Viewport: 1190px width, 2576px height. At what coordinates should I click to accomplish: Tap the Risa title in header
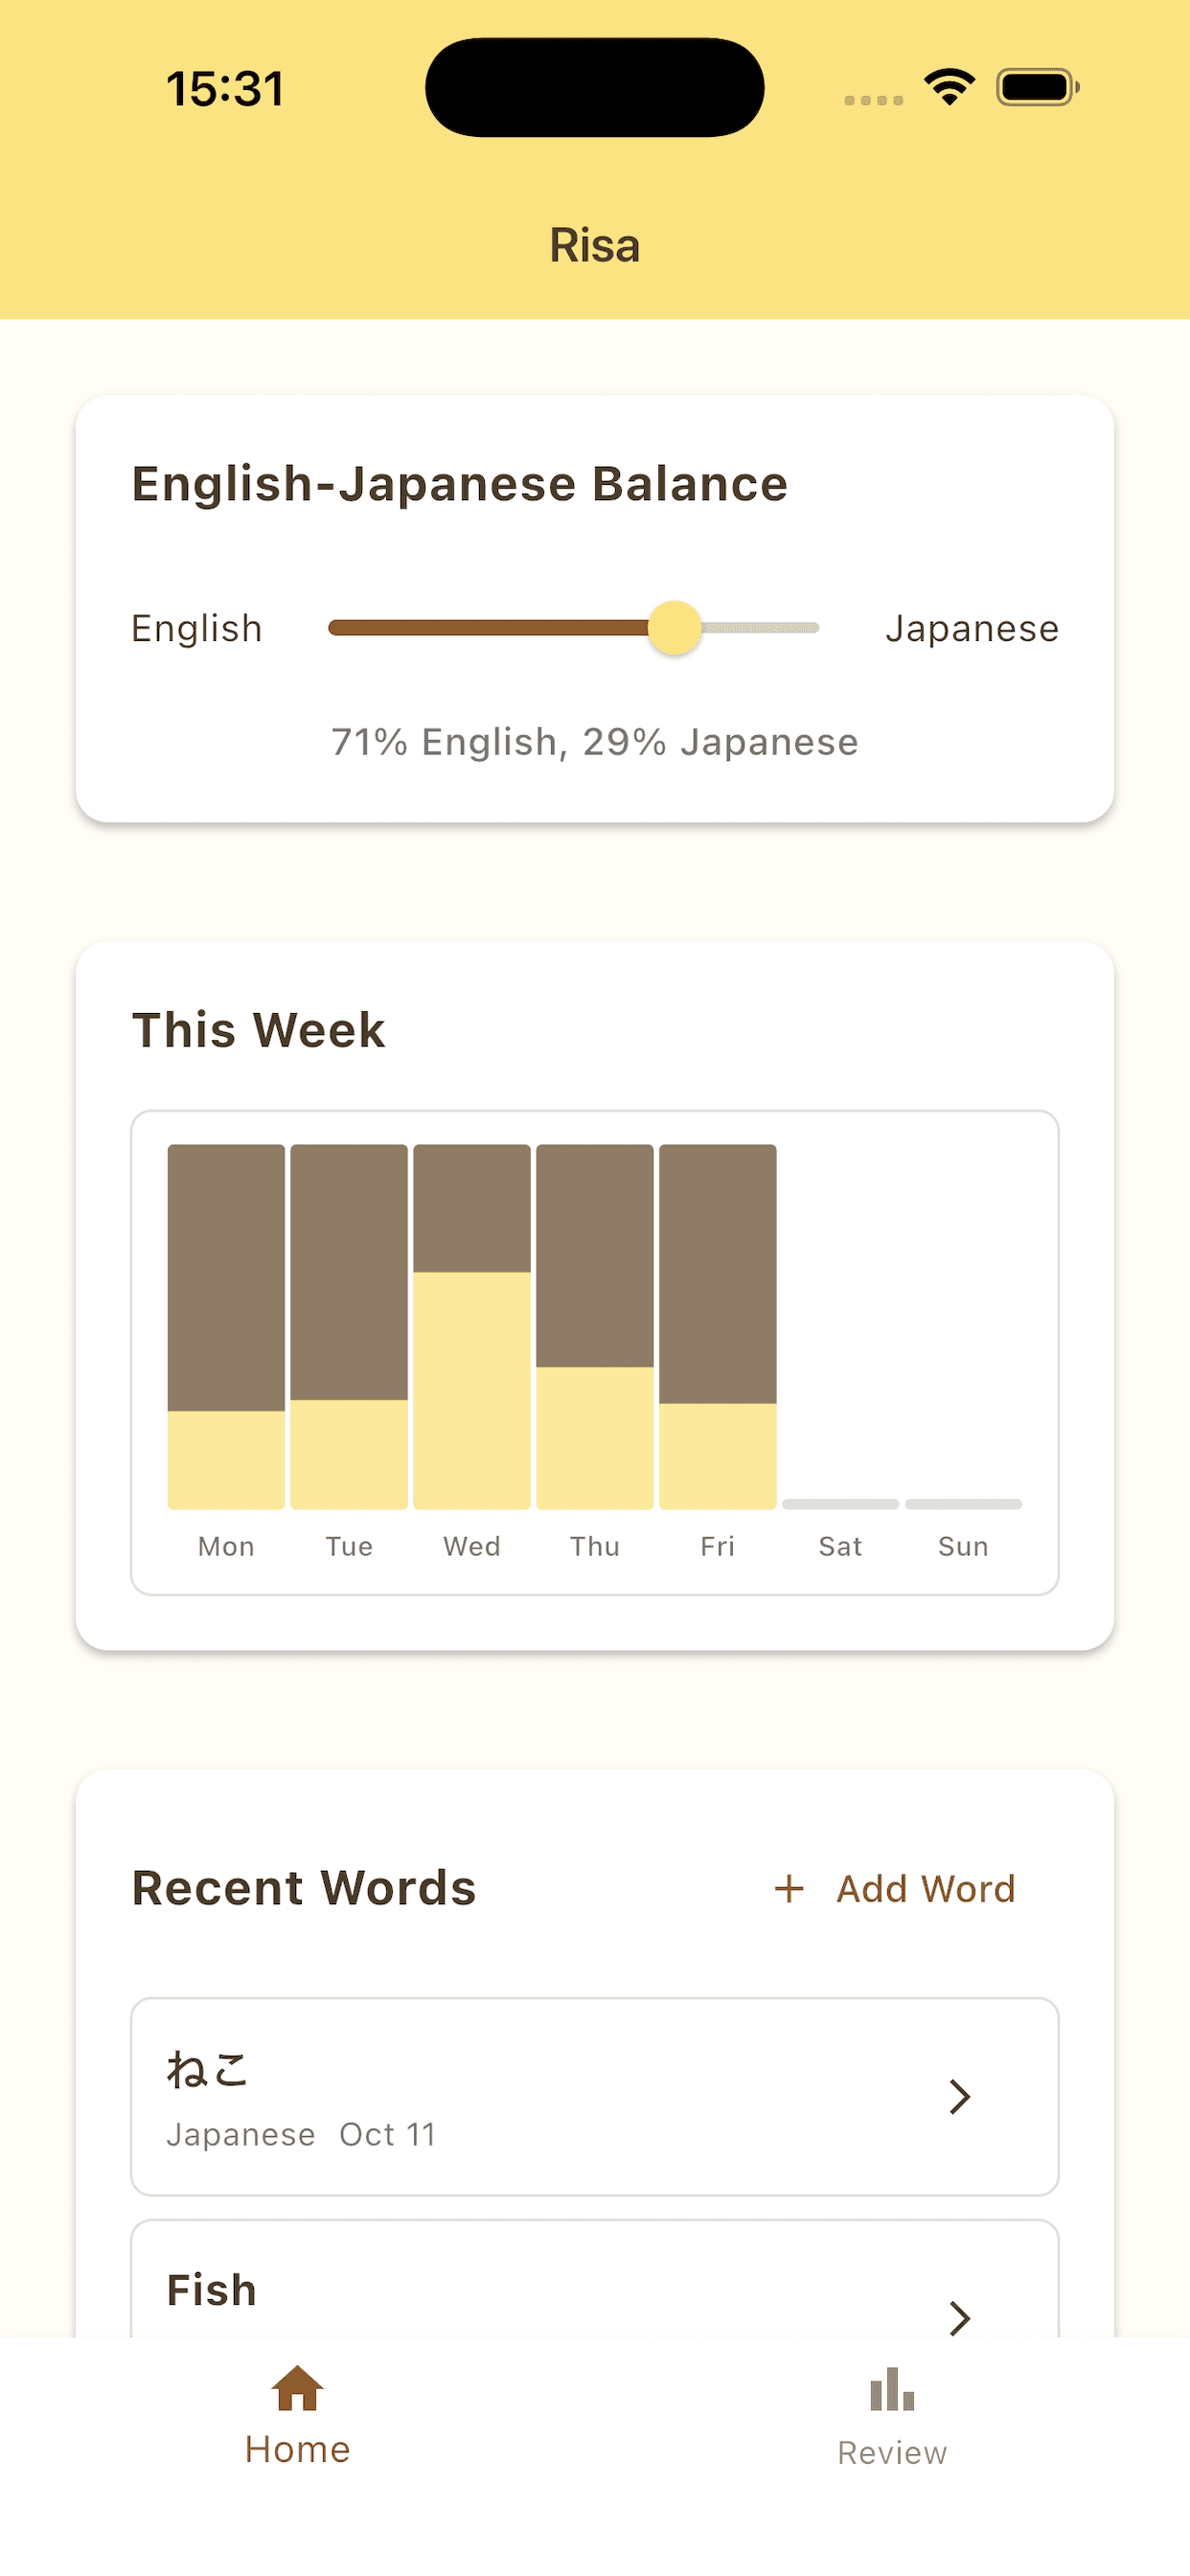click(595, 245)
